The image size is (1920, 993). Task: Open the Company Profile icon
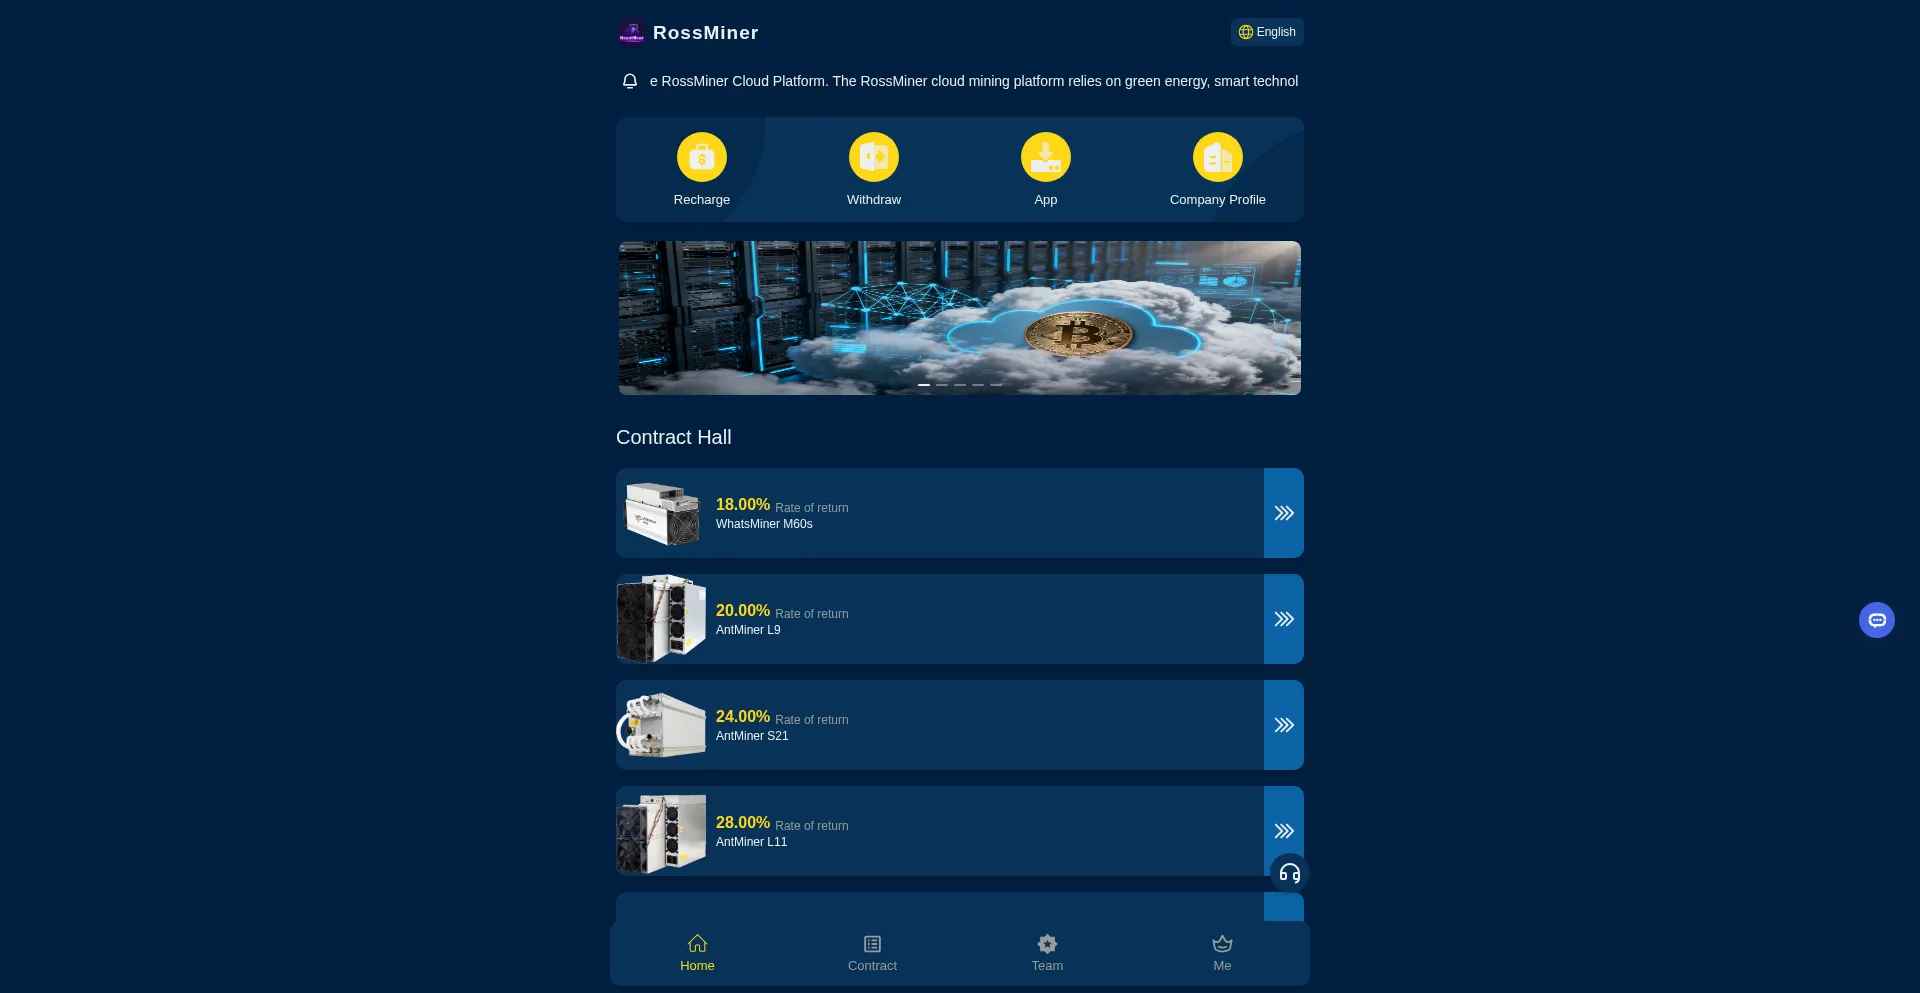pyautogui.click(x=1217, y=158)
